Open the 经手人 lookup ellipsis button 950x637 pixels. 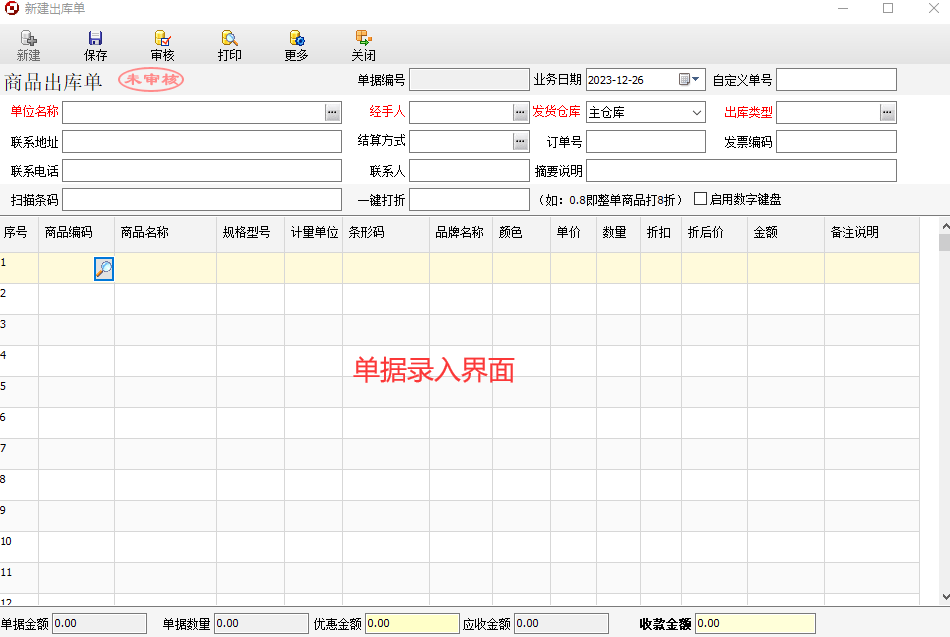click(x=520, y=113)
